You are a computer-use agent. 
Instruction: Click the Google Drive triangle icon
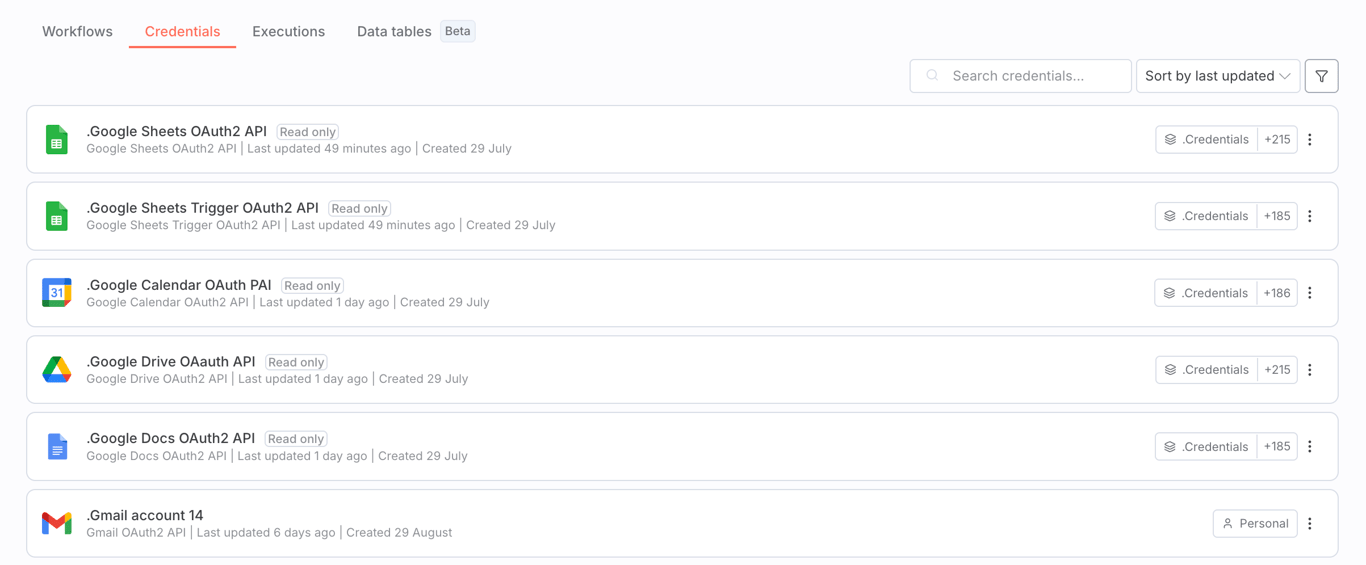tap(57, 370)
